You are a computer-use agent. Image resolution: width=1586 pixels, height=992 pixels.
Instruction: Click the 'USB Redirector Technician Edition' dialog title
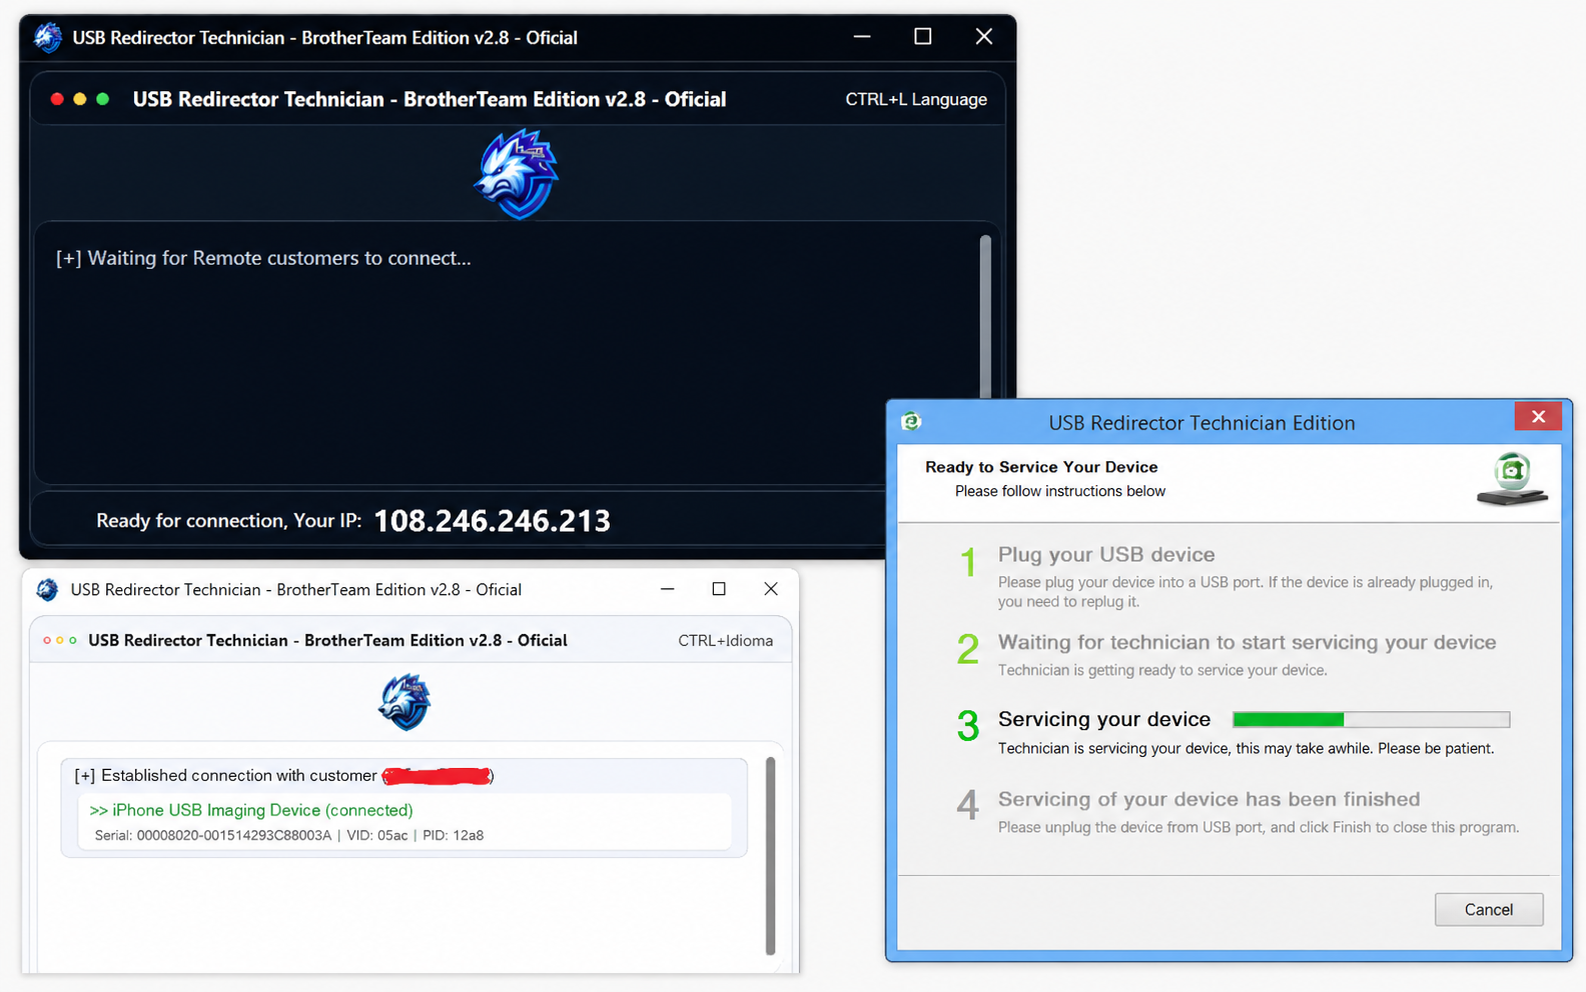[1202, 423]
